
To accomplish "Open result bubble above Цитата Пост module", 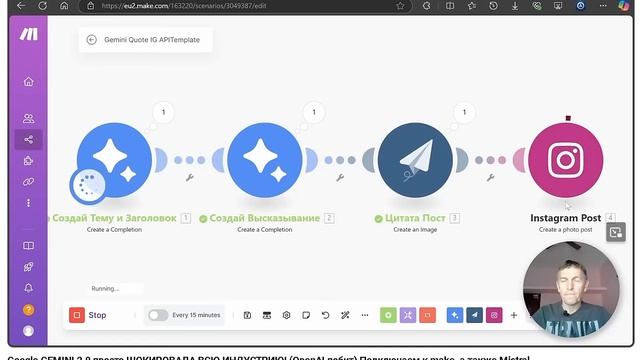I will point(464,112).
